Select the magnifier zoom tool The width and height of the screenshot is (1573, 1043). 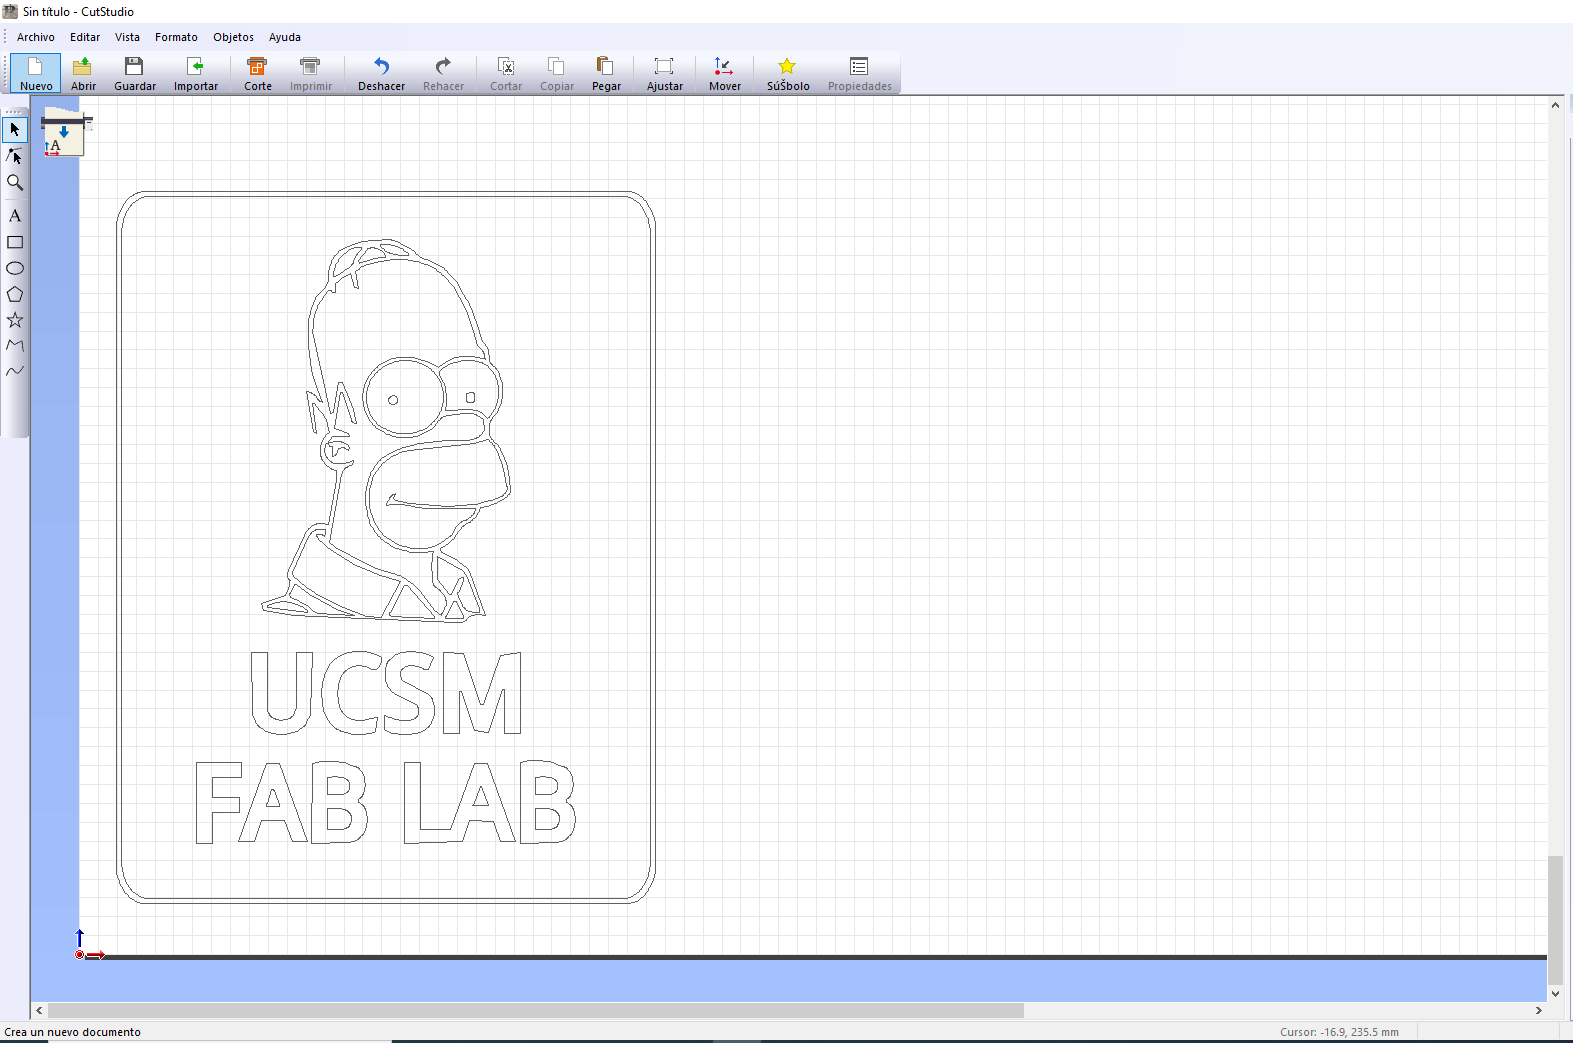click(x=15, y=182)
